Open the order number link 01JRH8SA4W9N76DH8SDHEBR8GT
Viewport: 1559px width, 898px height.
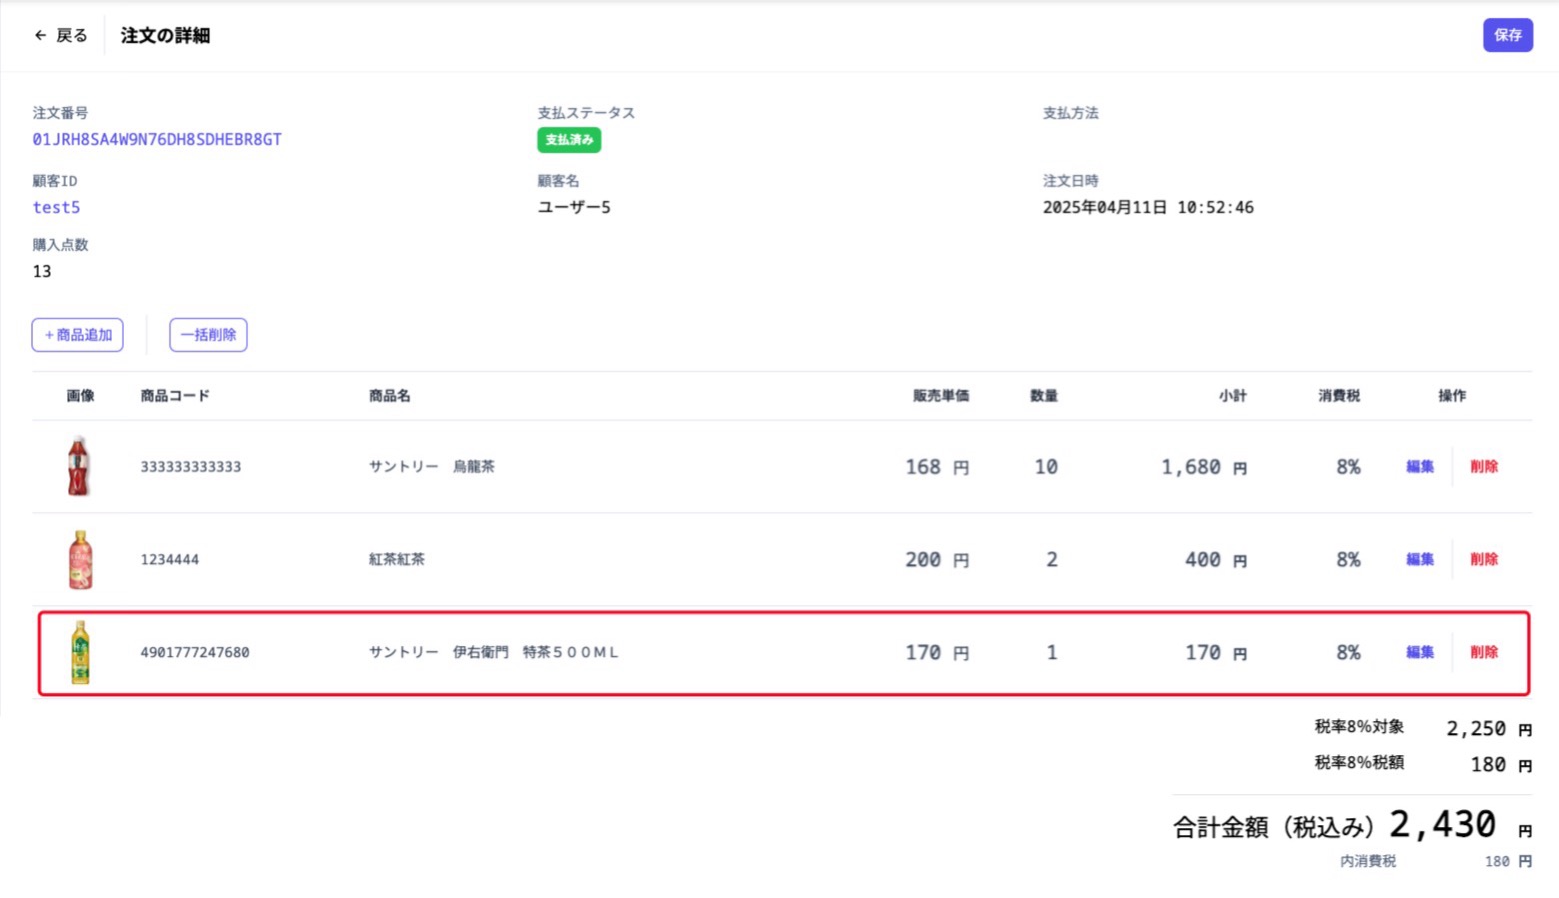(156, 139)
